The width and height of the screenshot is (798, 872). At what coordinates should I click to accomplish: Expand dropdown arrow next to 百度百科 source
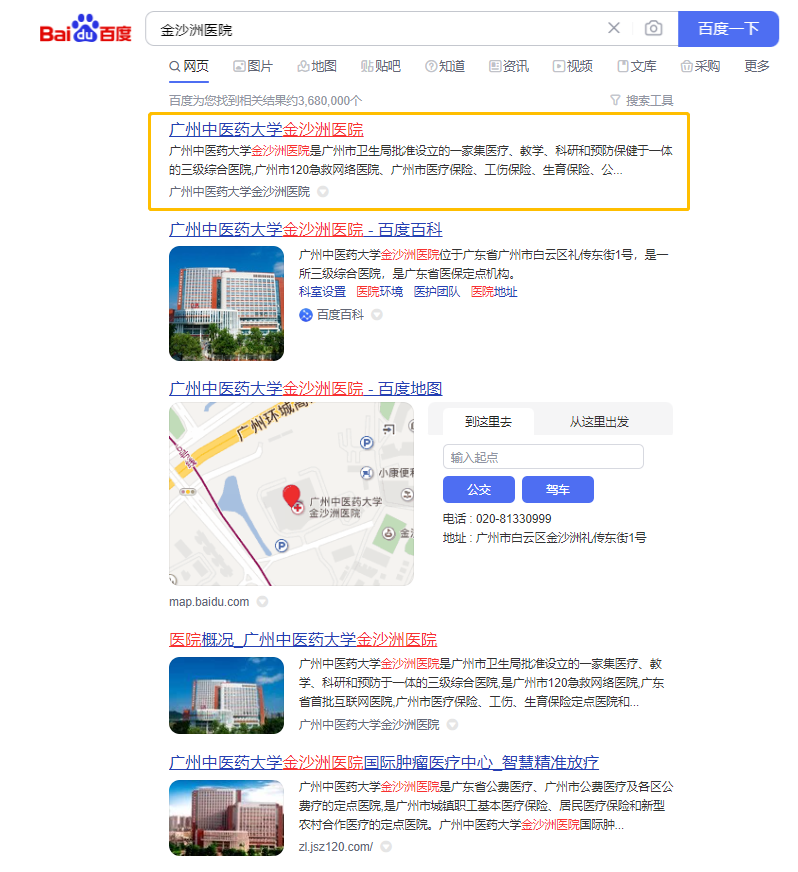click(x=377, y=315)
